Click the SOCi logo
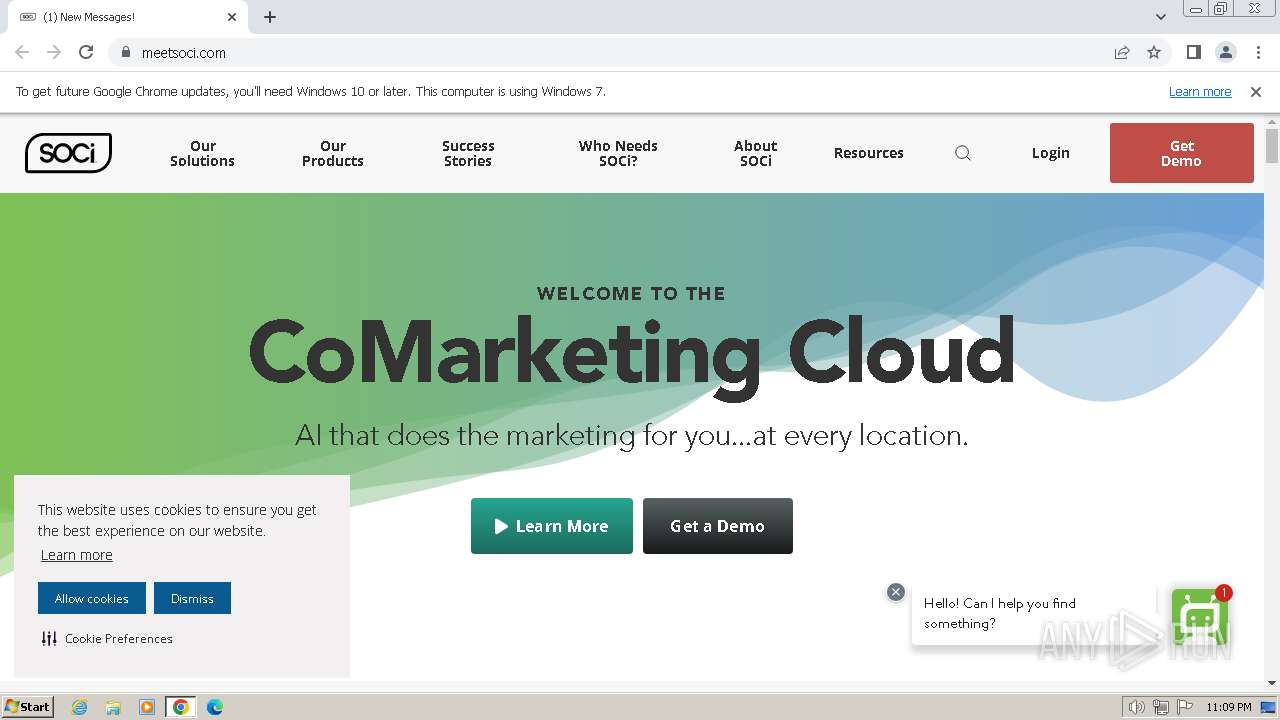The width and height of the screenshot is (1280, 720). (68, 153)
